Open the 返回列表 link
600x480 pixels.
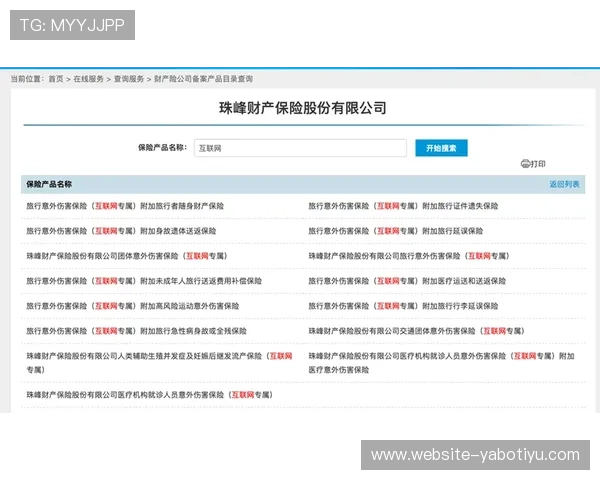tap(564, 184)
